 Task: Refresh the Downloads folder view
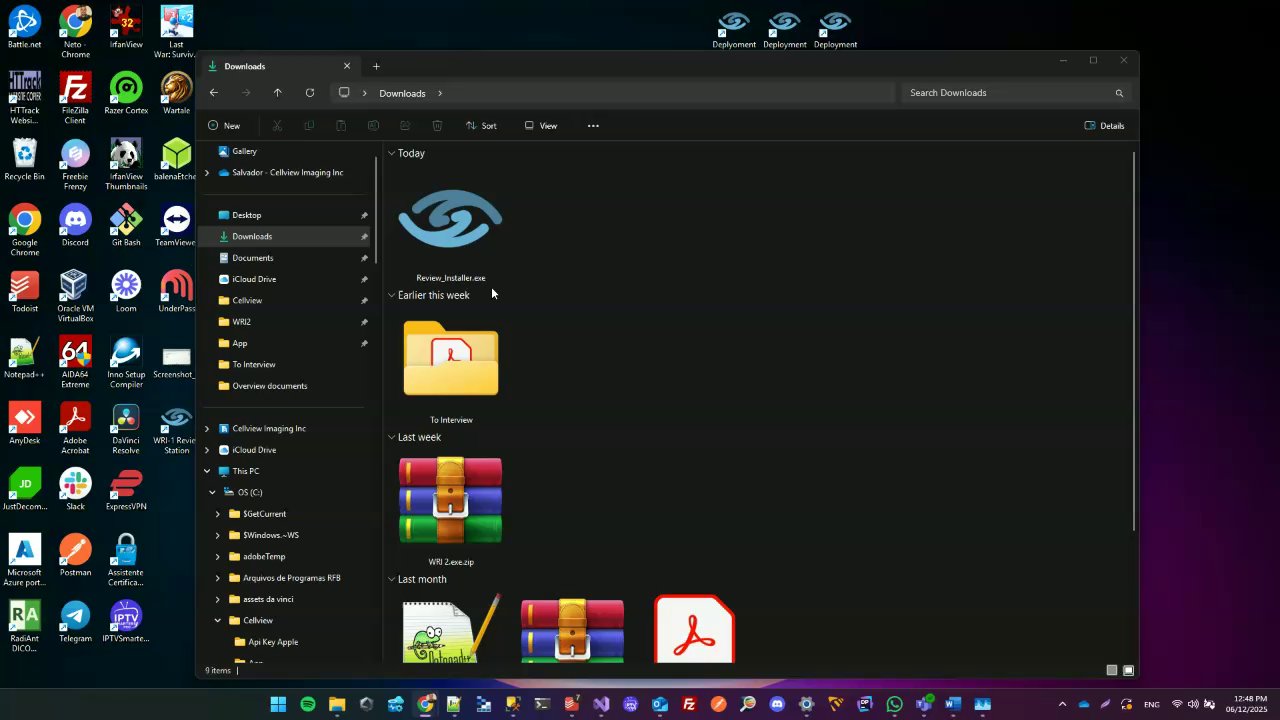tap(310, 93)
